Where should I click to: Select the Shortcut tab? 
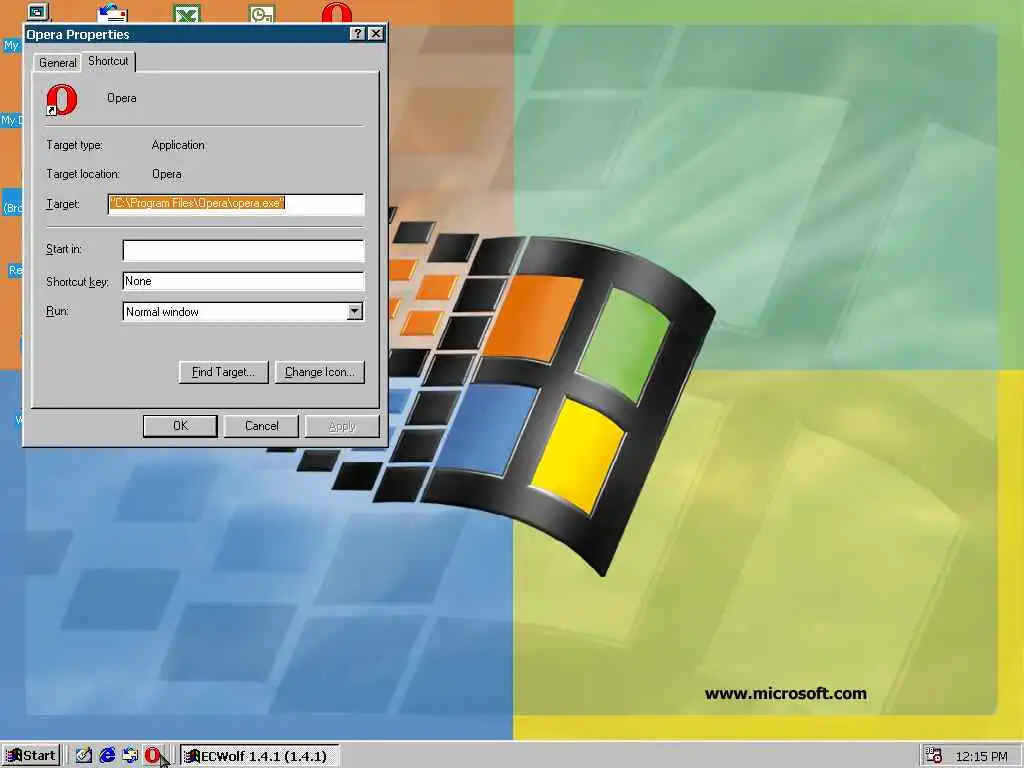[108, 61]
